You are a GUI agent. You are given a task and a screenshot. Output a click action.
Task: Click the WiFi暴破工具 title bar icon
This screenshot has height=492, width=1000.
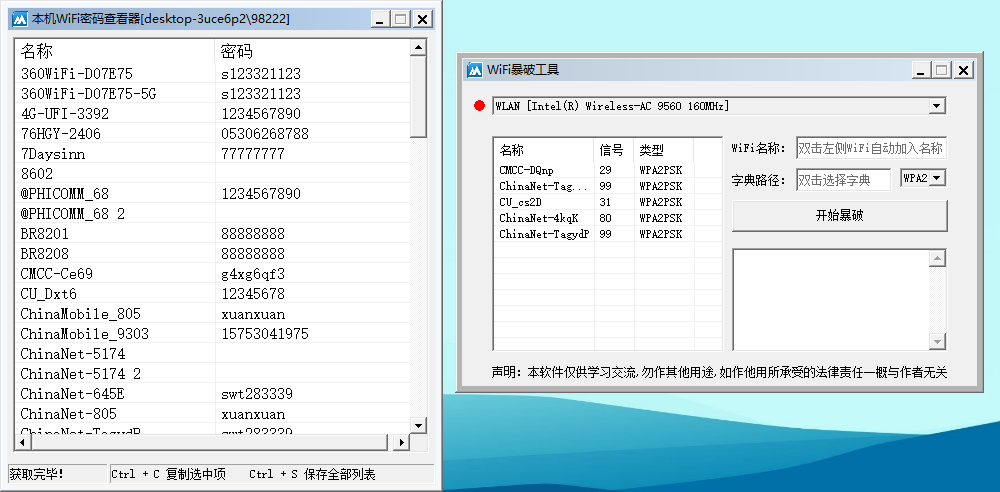[475, 70]
